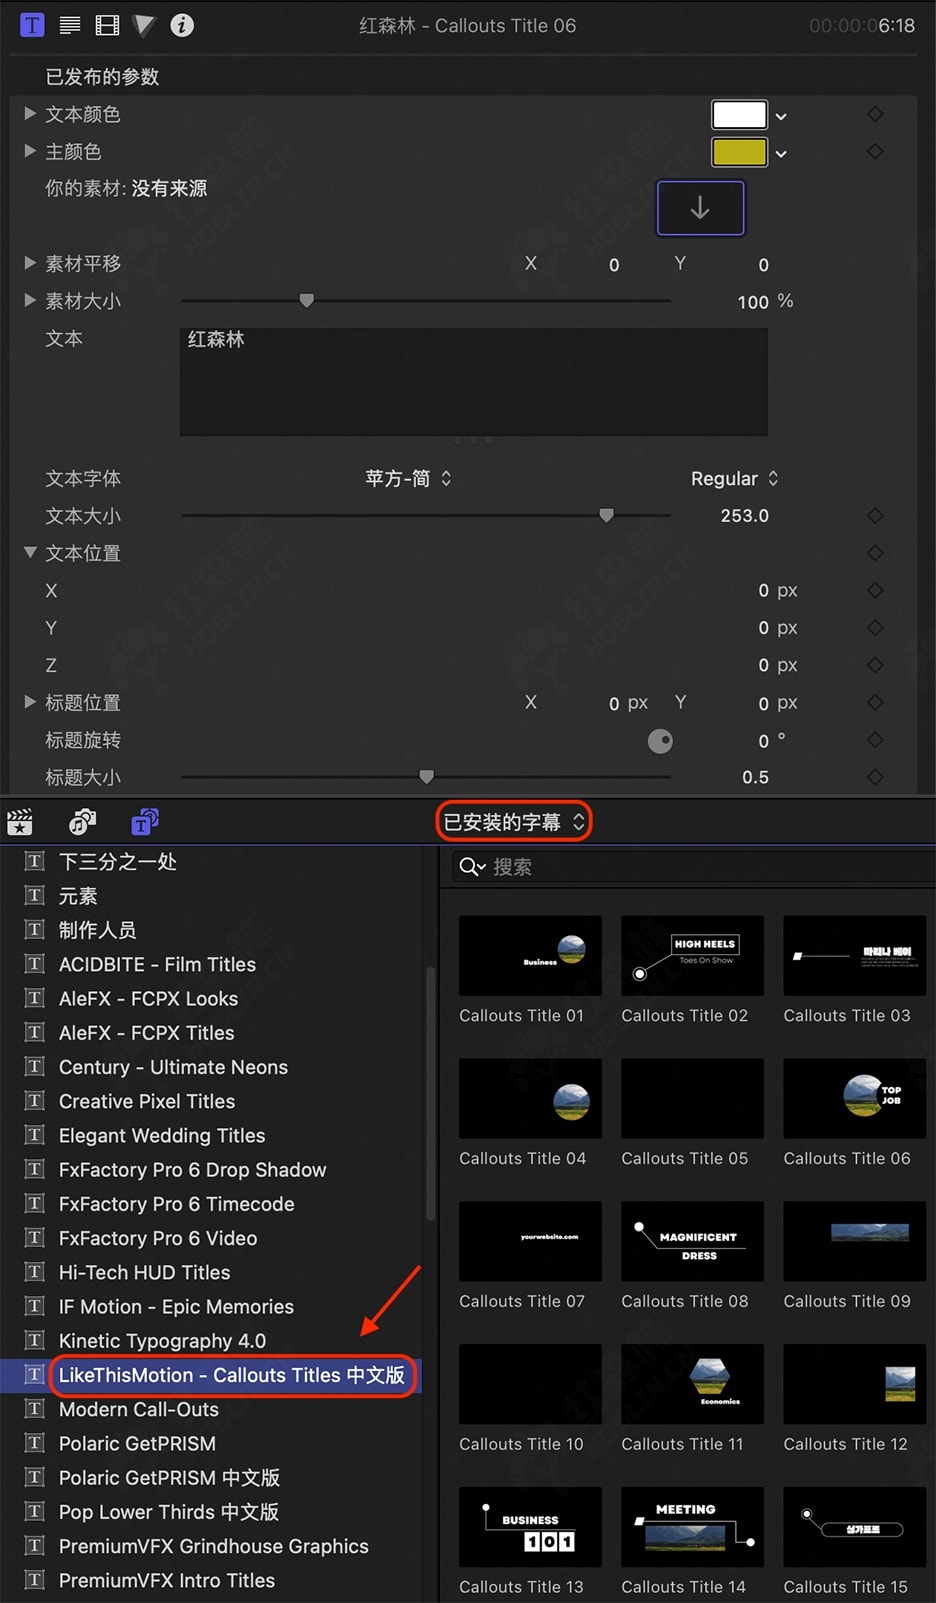Click the 文本大小 slider handle

point(606,515)
